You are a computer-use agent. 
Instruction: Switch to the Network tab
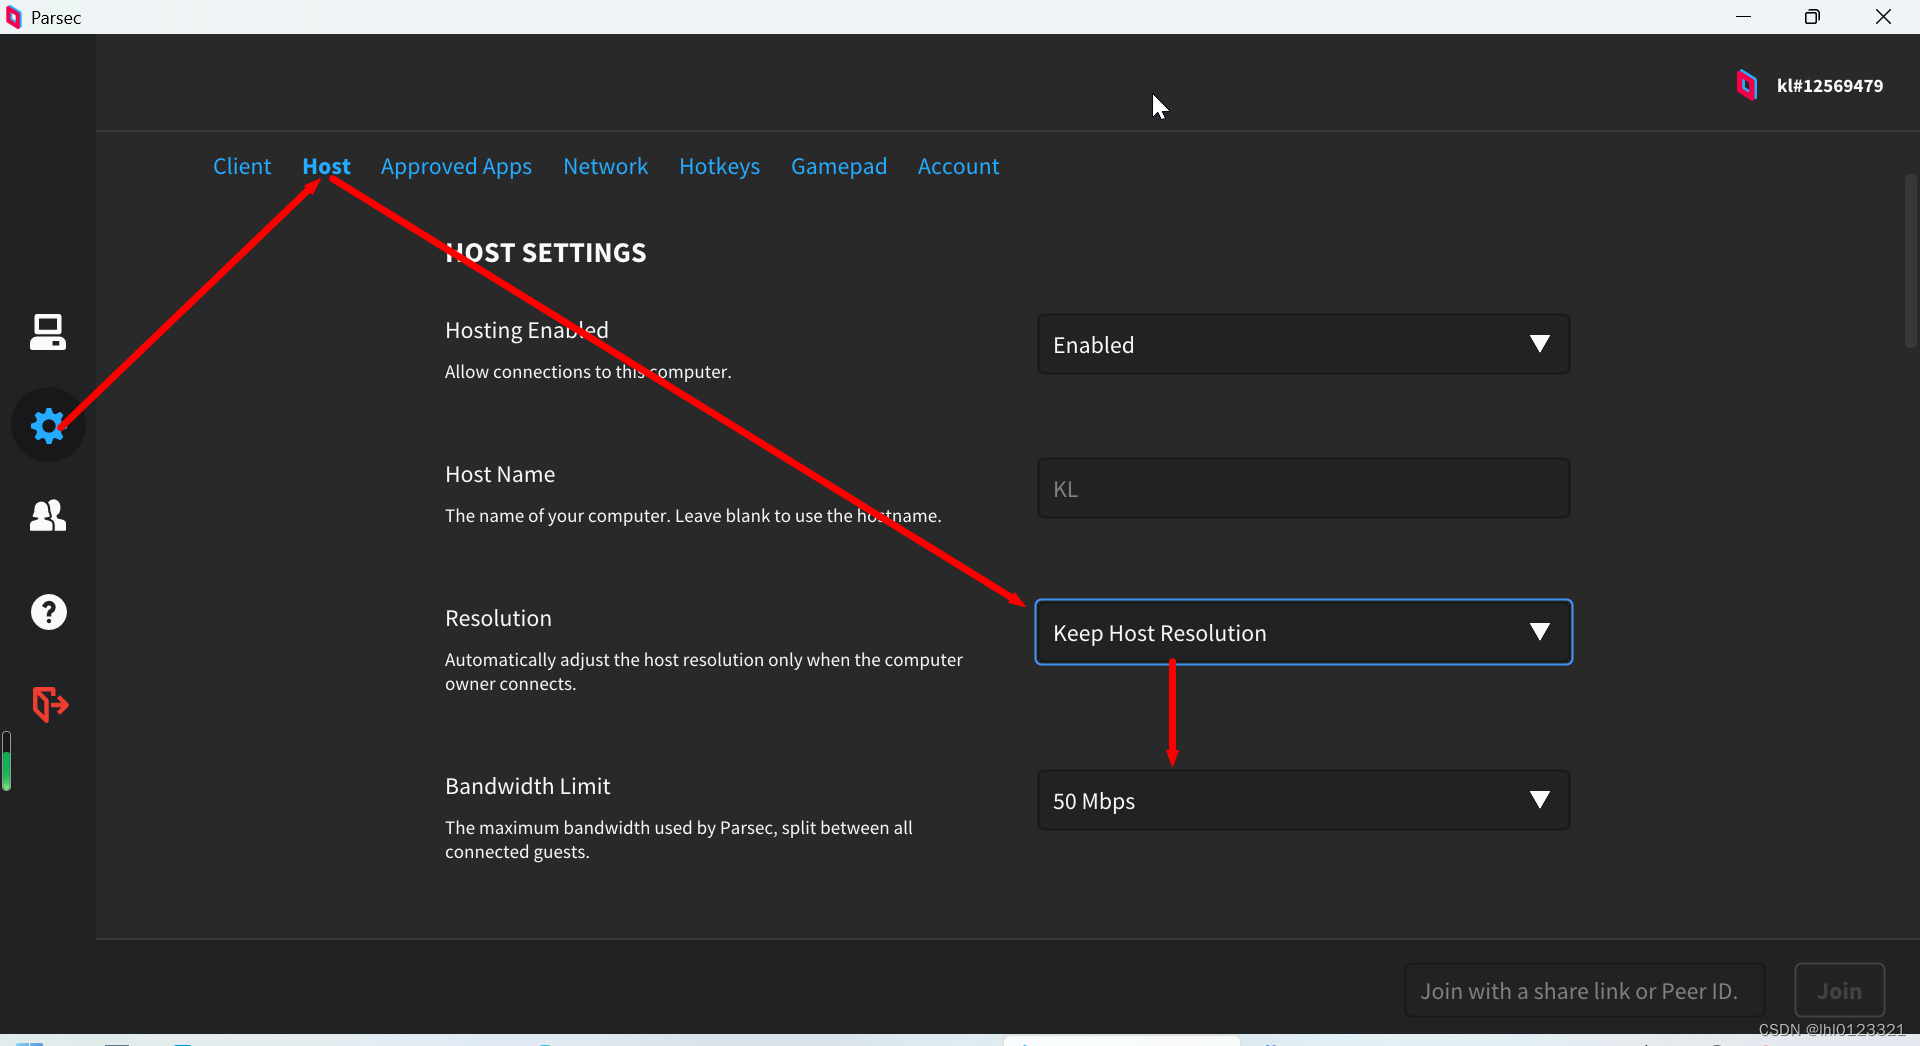(x=605, y=166)
